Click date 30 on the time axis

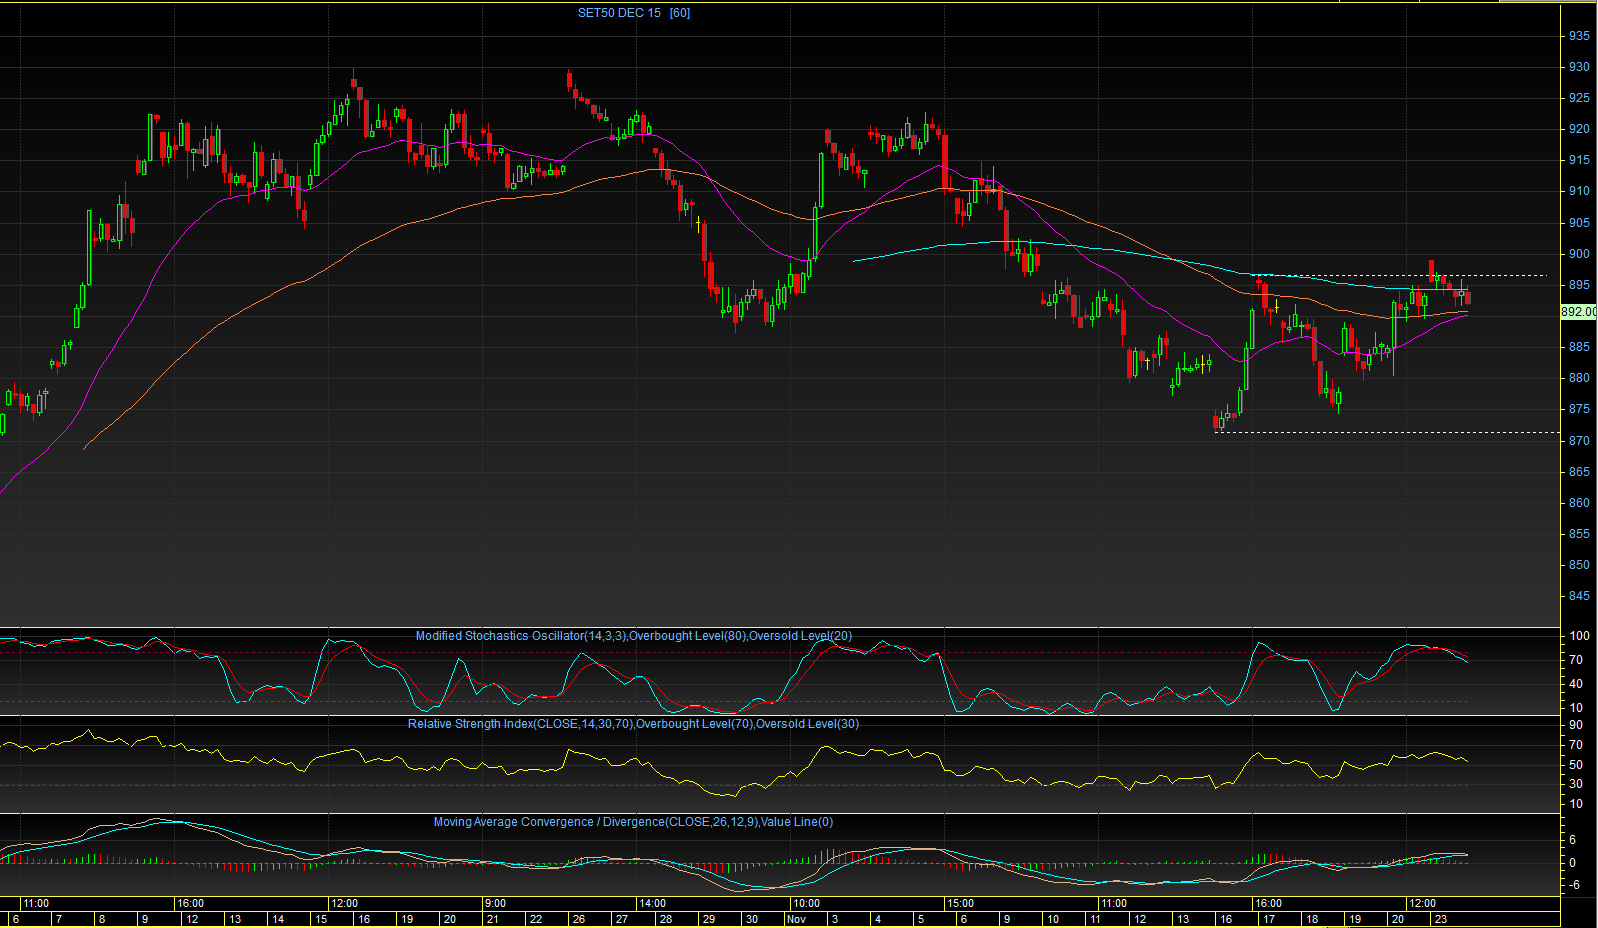tap(751, 919)
